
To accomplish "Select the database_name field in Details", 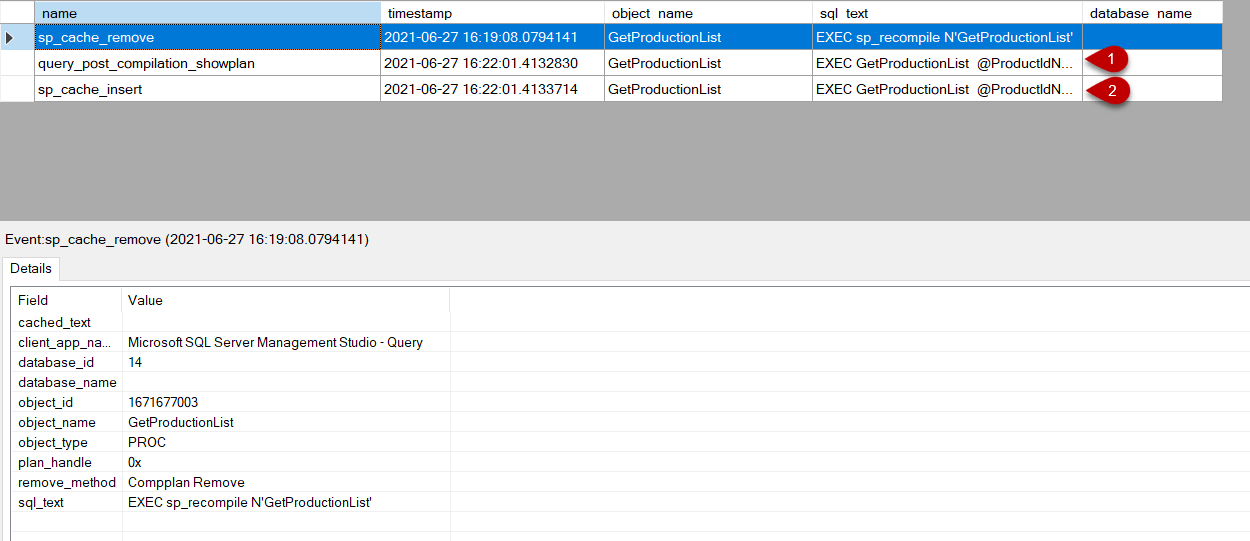I will 67,382.
